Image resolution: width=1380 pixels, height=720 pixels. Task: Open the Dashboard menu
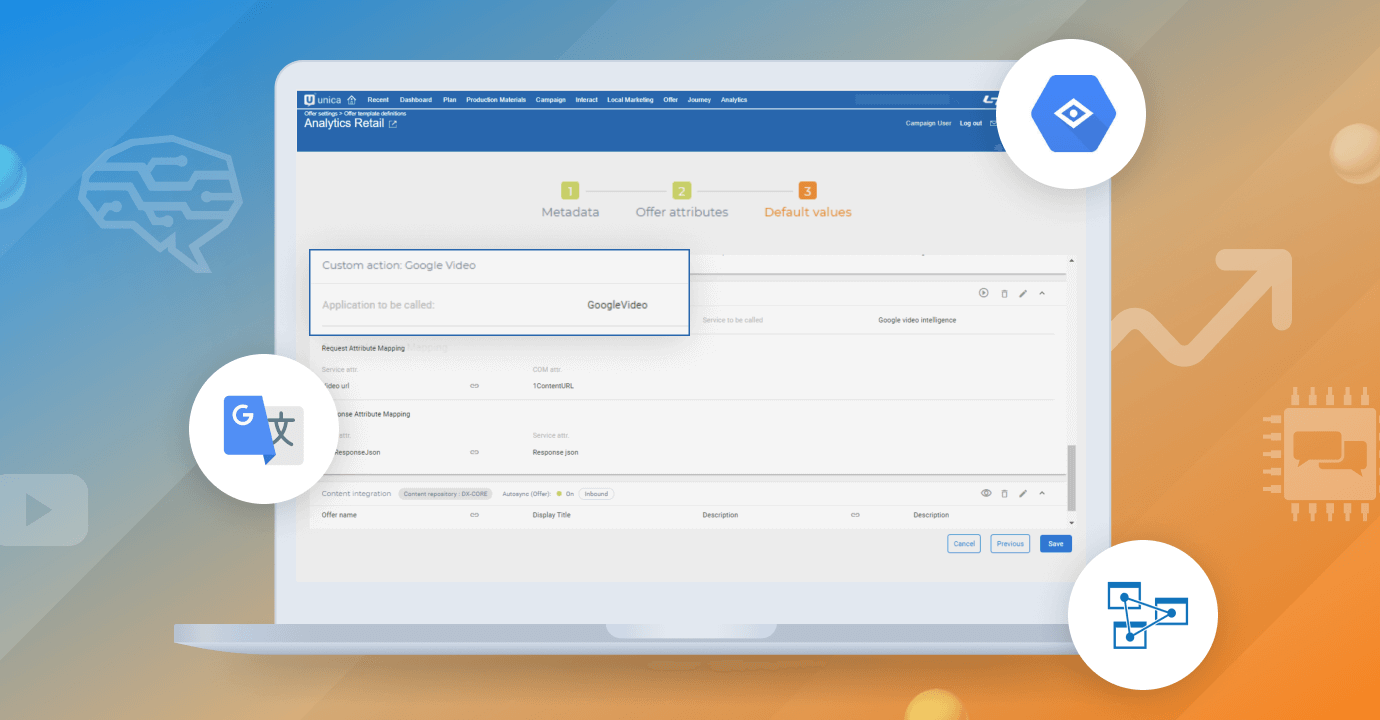tap(416, 100)
